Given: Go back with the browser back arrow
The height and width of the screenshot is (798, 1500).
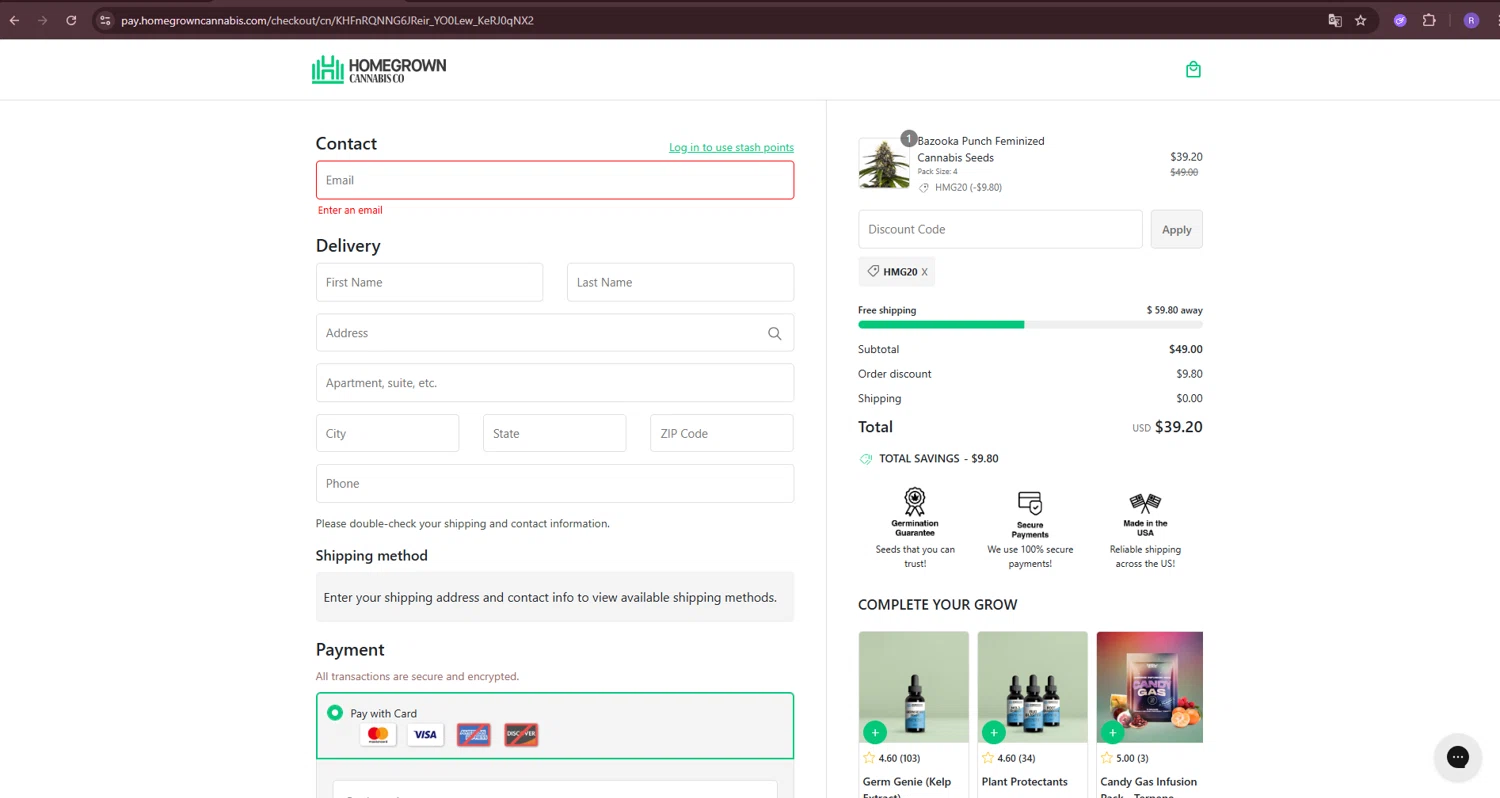Looking at the screenshot, I should click(14, 20).
